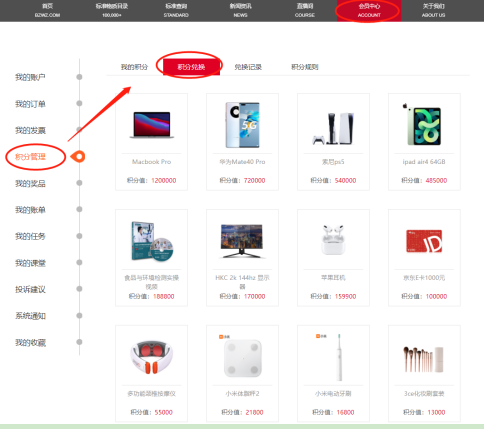Open the Macbook Pro product image

click(152, 125)
